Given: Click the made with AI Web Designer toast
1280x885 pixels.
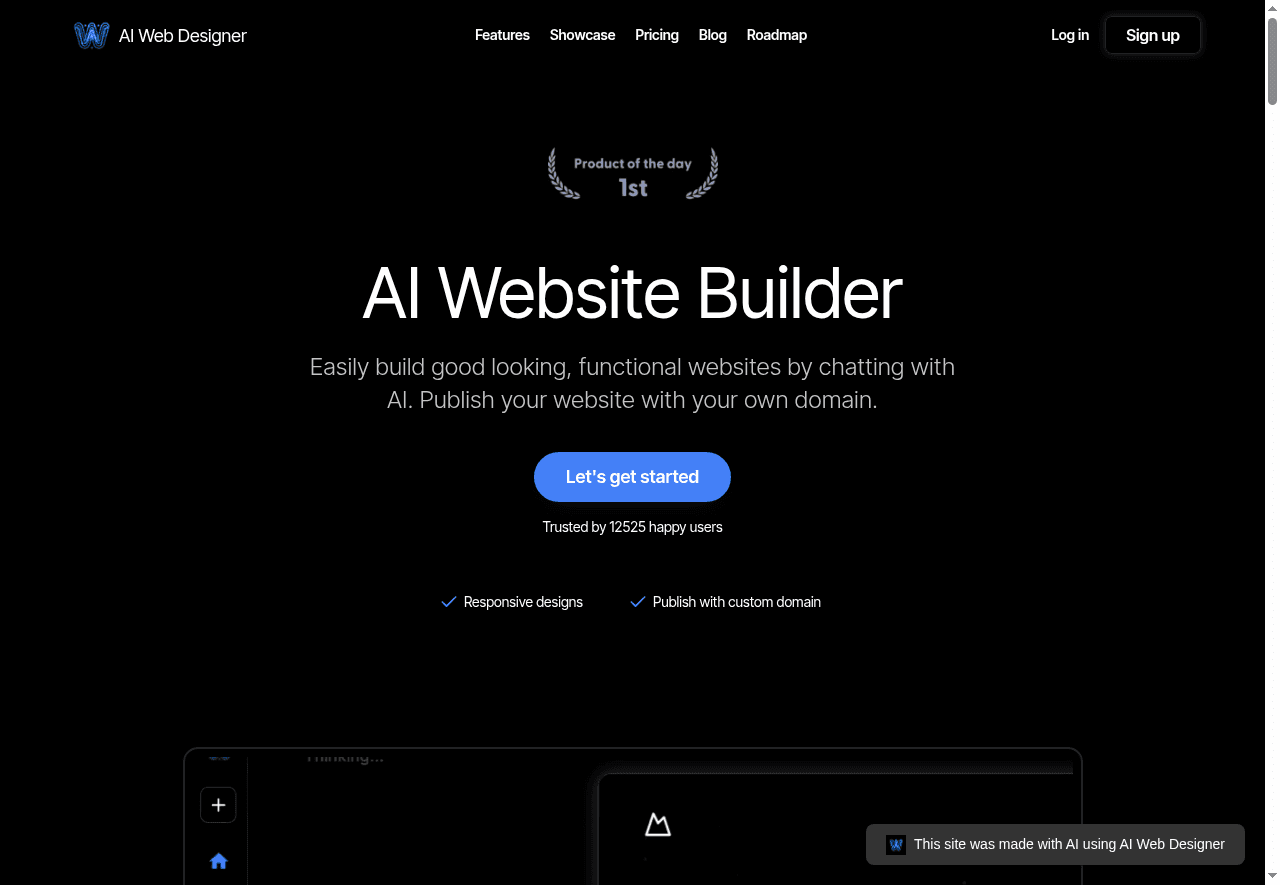Looking at the screenshot, I should (x=1054, y=844).
